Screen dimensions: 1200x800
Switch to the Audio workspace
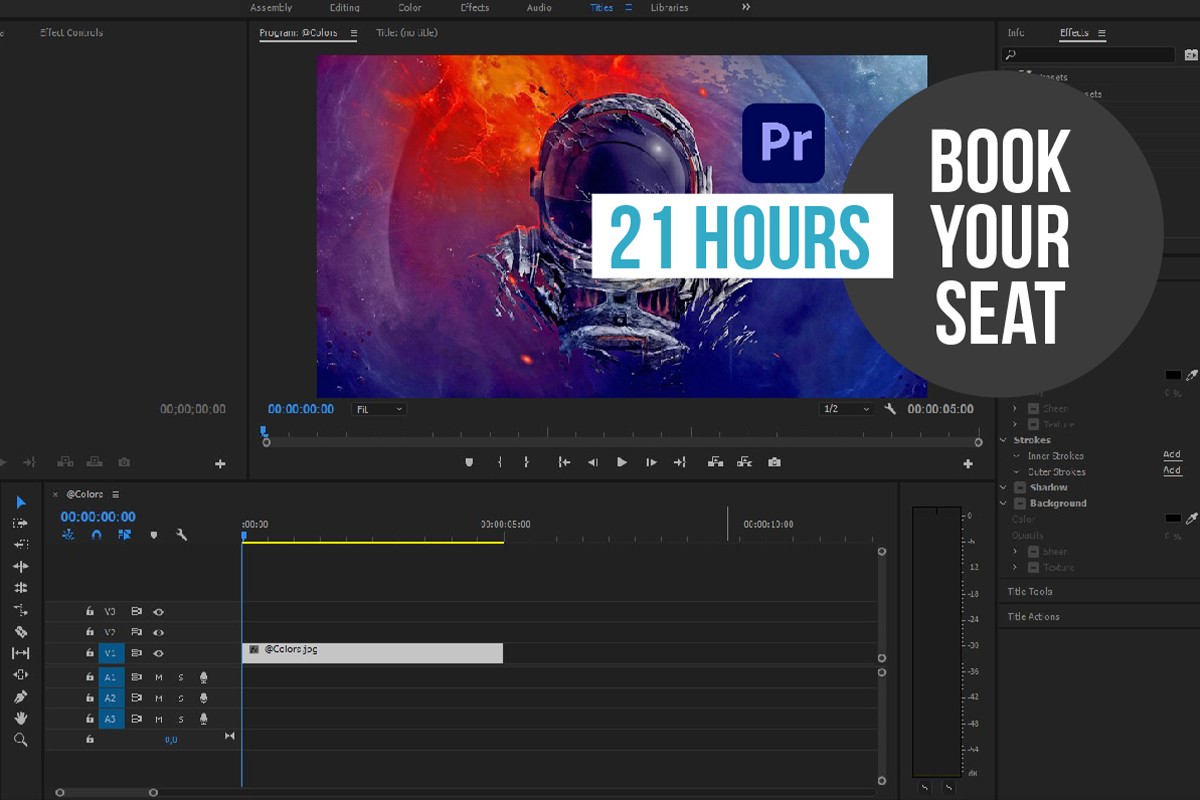[539, 8]
